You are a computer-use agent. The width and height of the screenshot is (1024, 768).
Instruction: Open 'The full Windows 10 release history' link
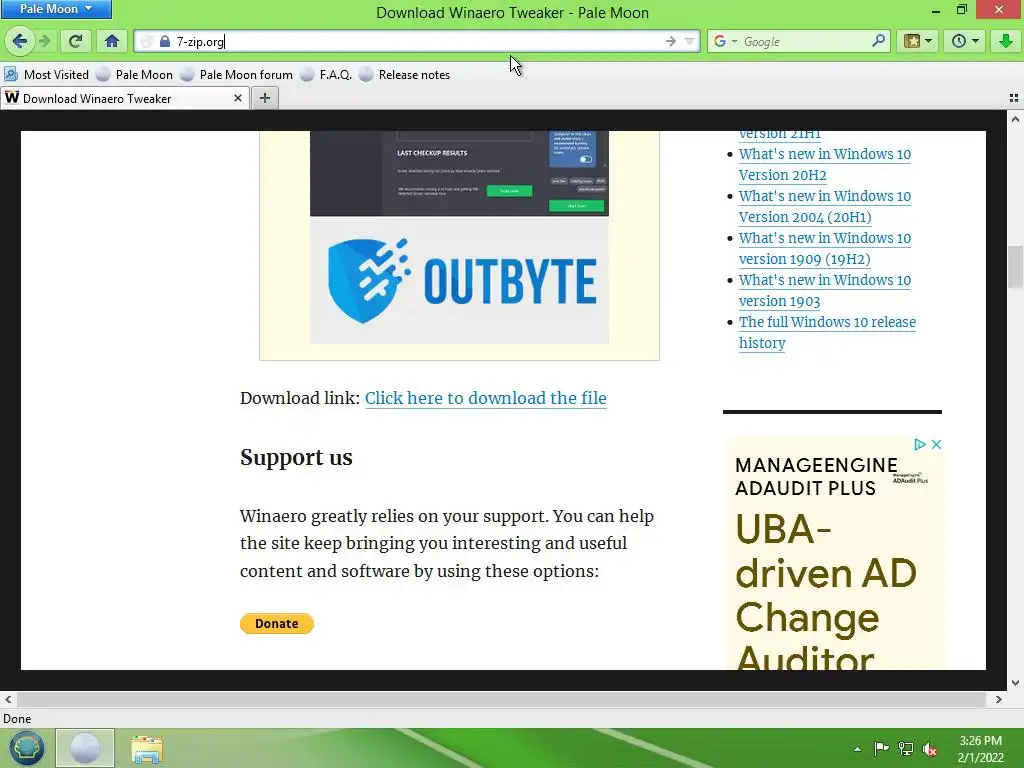click(827, 332)
